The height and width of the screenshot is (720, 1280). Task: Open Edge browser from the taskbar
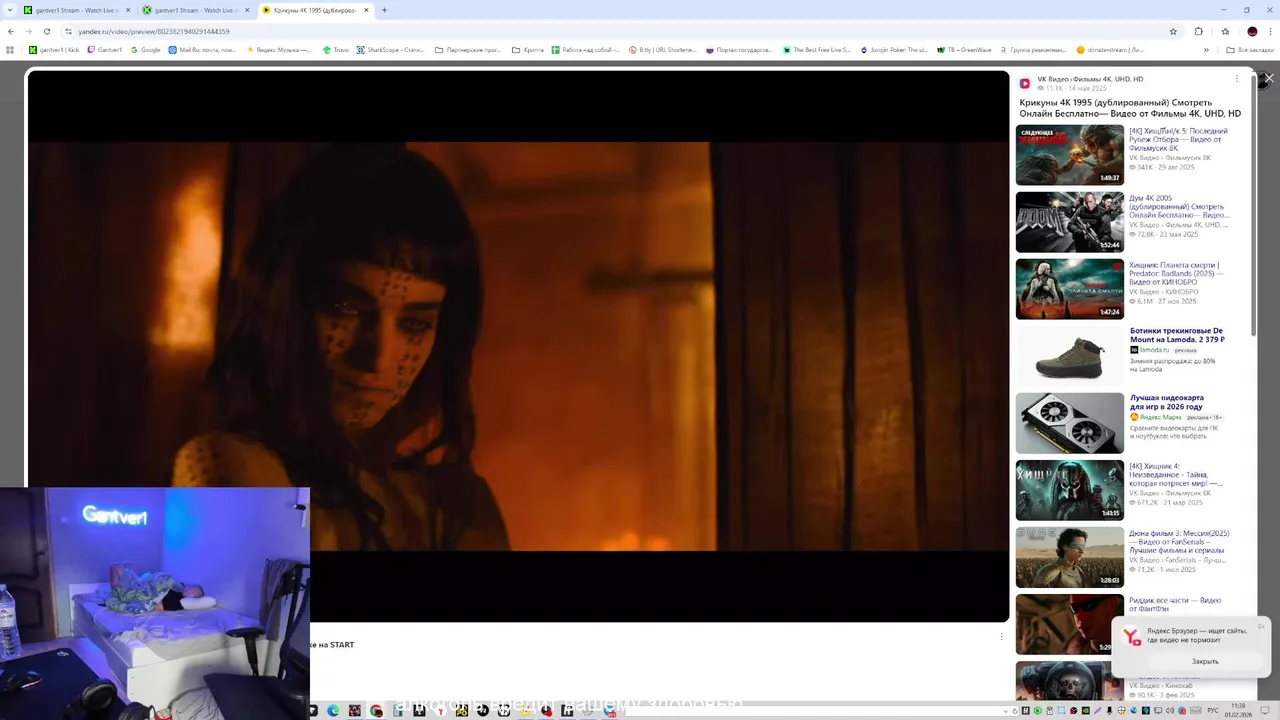tap(333, 711)
